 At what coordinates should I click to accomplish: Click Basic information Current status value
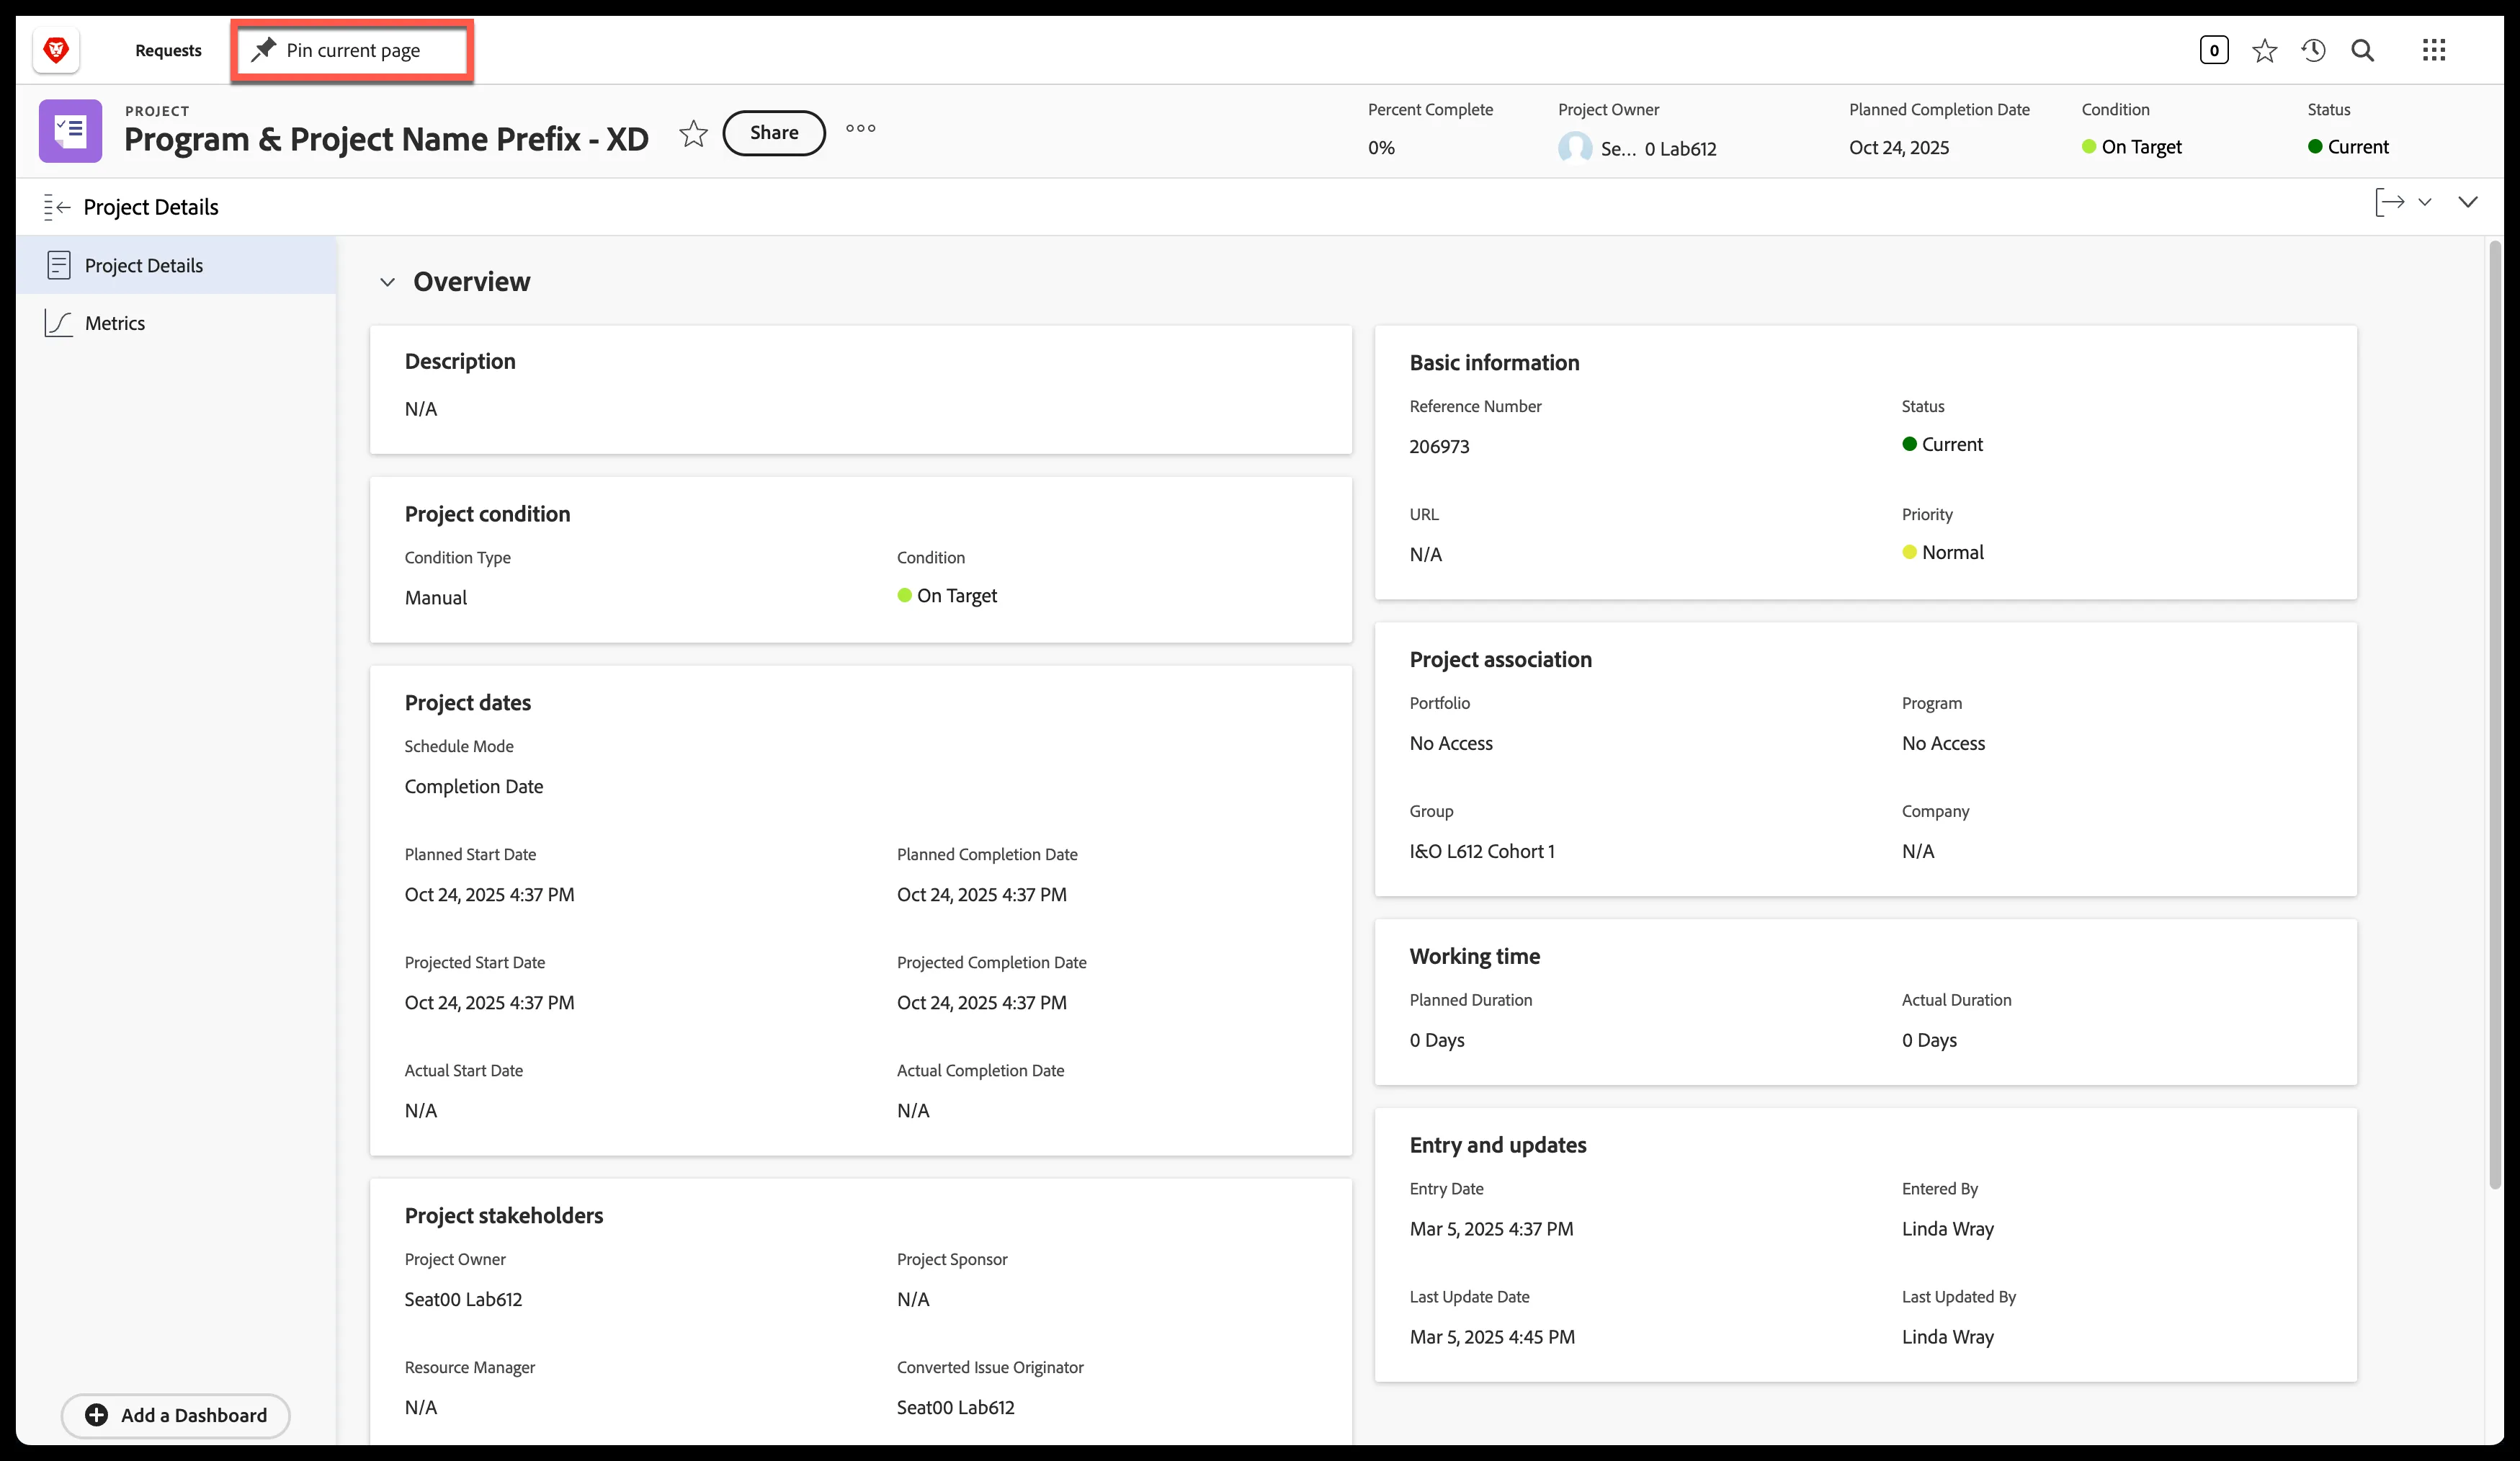(x=1942, y=444)
